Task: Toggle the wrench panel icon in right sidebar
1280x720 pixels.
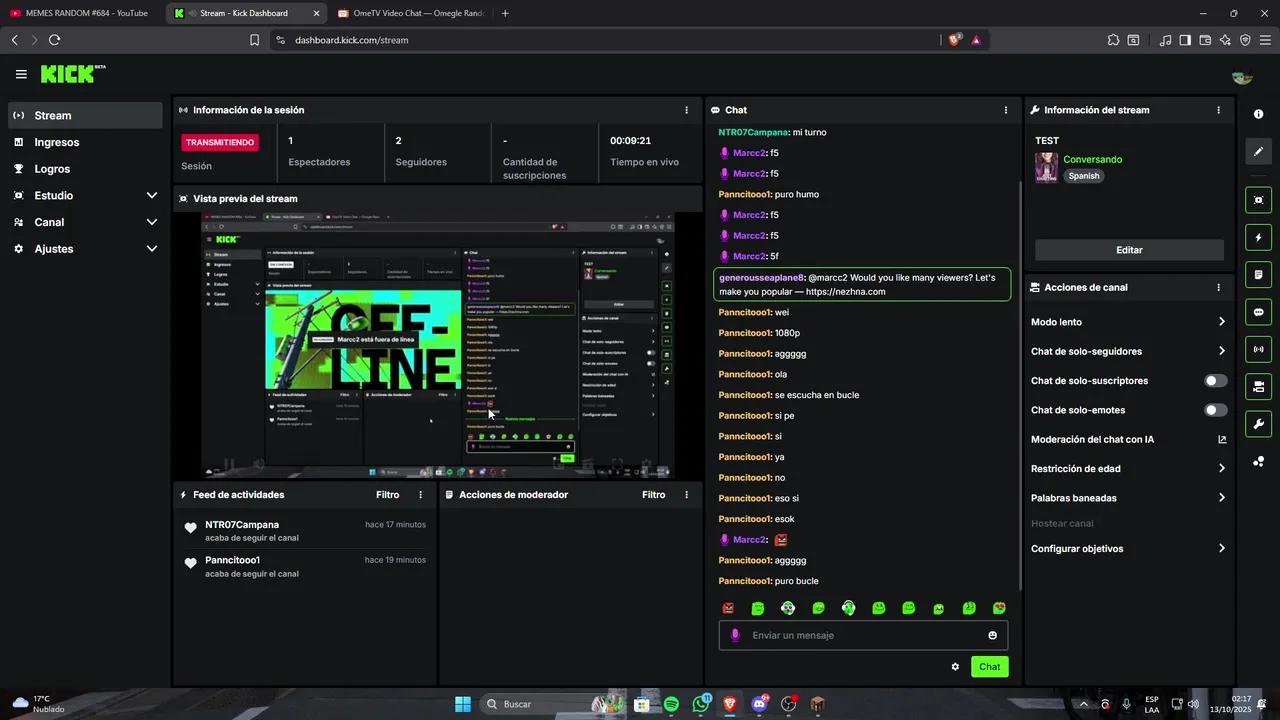Action: (1258, 423)
